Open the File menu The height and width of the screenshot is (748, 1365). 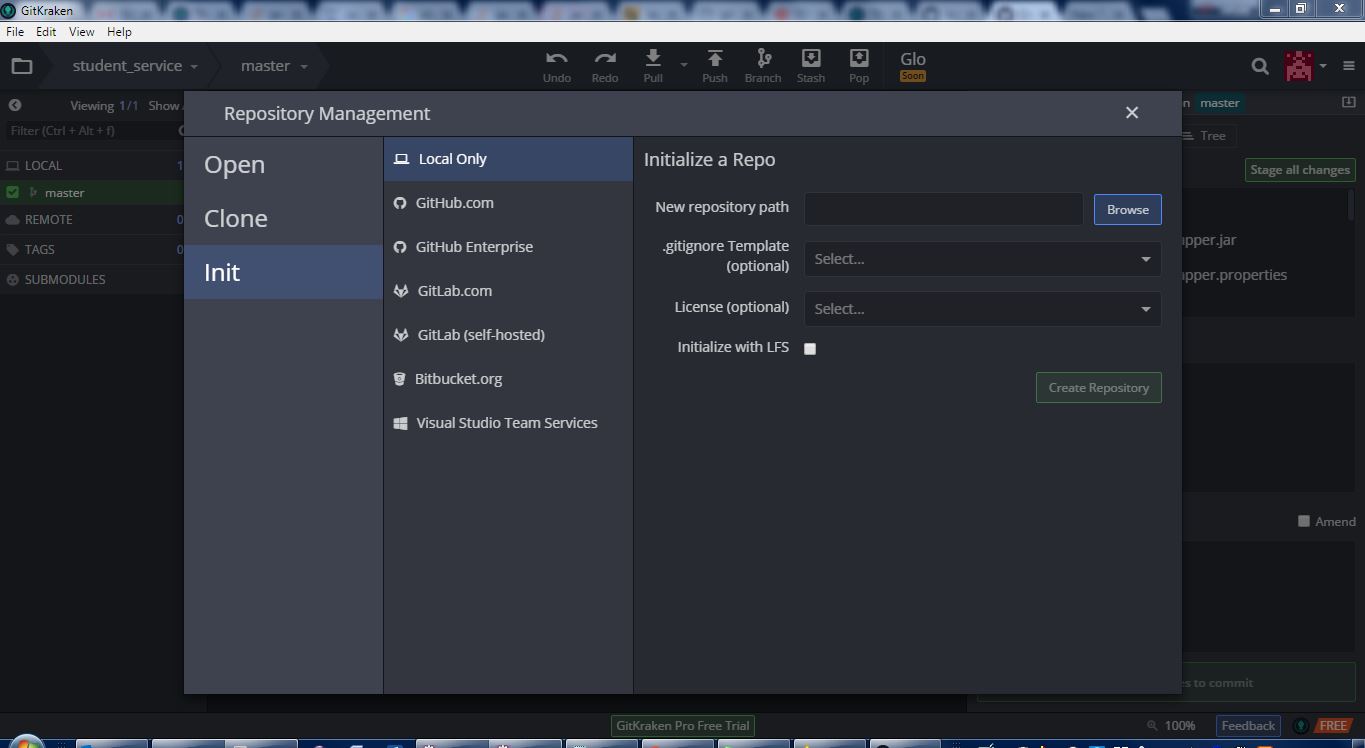(14, 31)
